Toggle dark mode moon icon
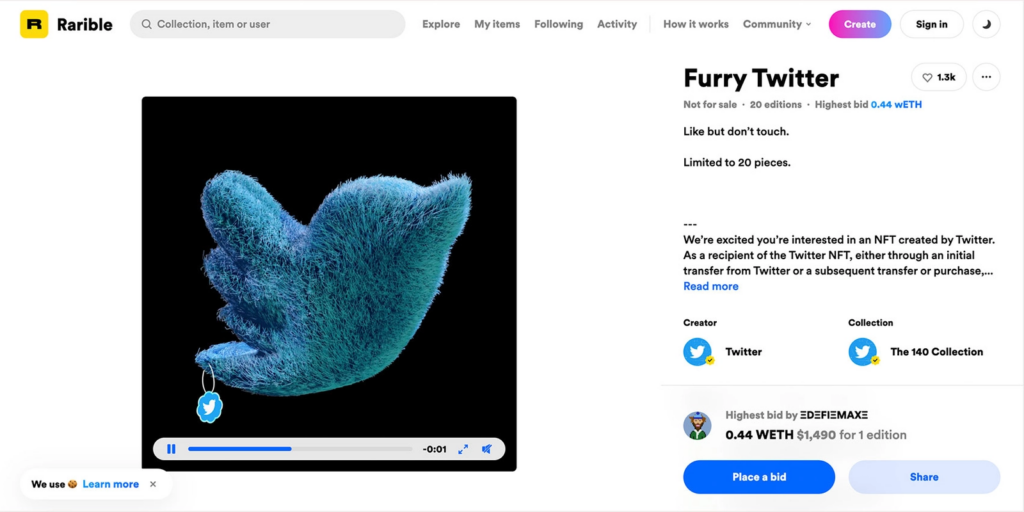 tap(986, 24)
